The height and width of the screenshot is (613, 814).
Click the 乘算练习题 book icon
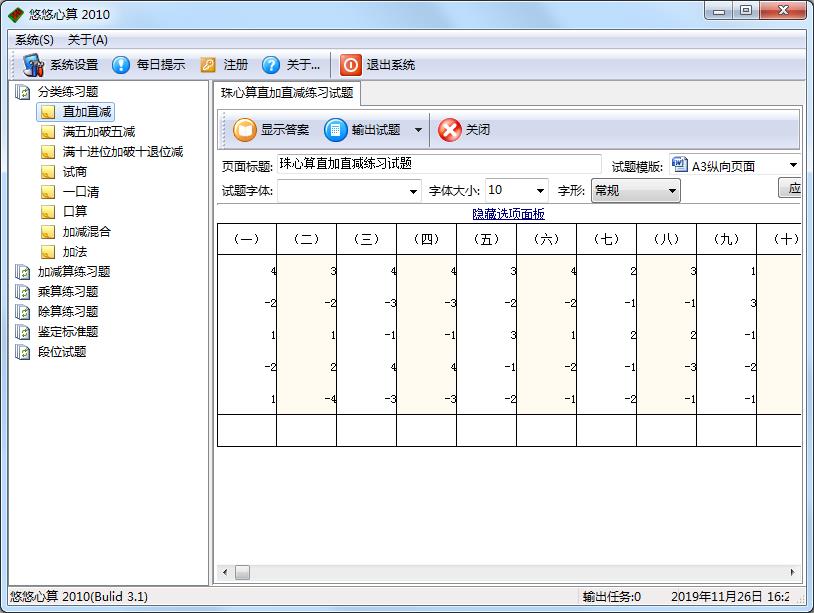23,292
